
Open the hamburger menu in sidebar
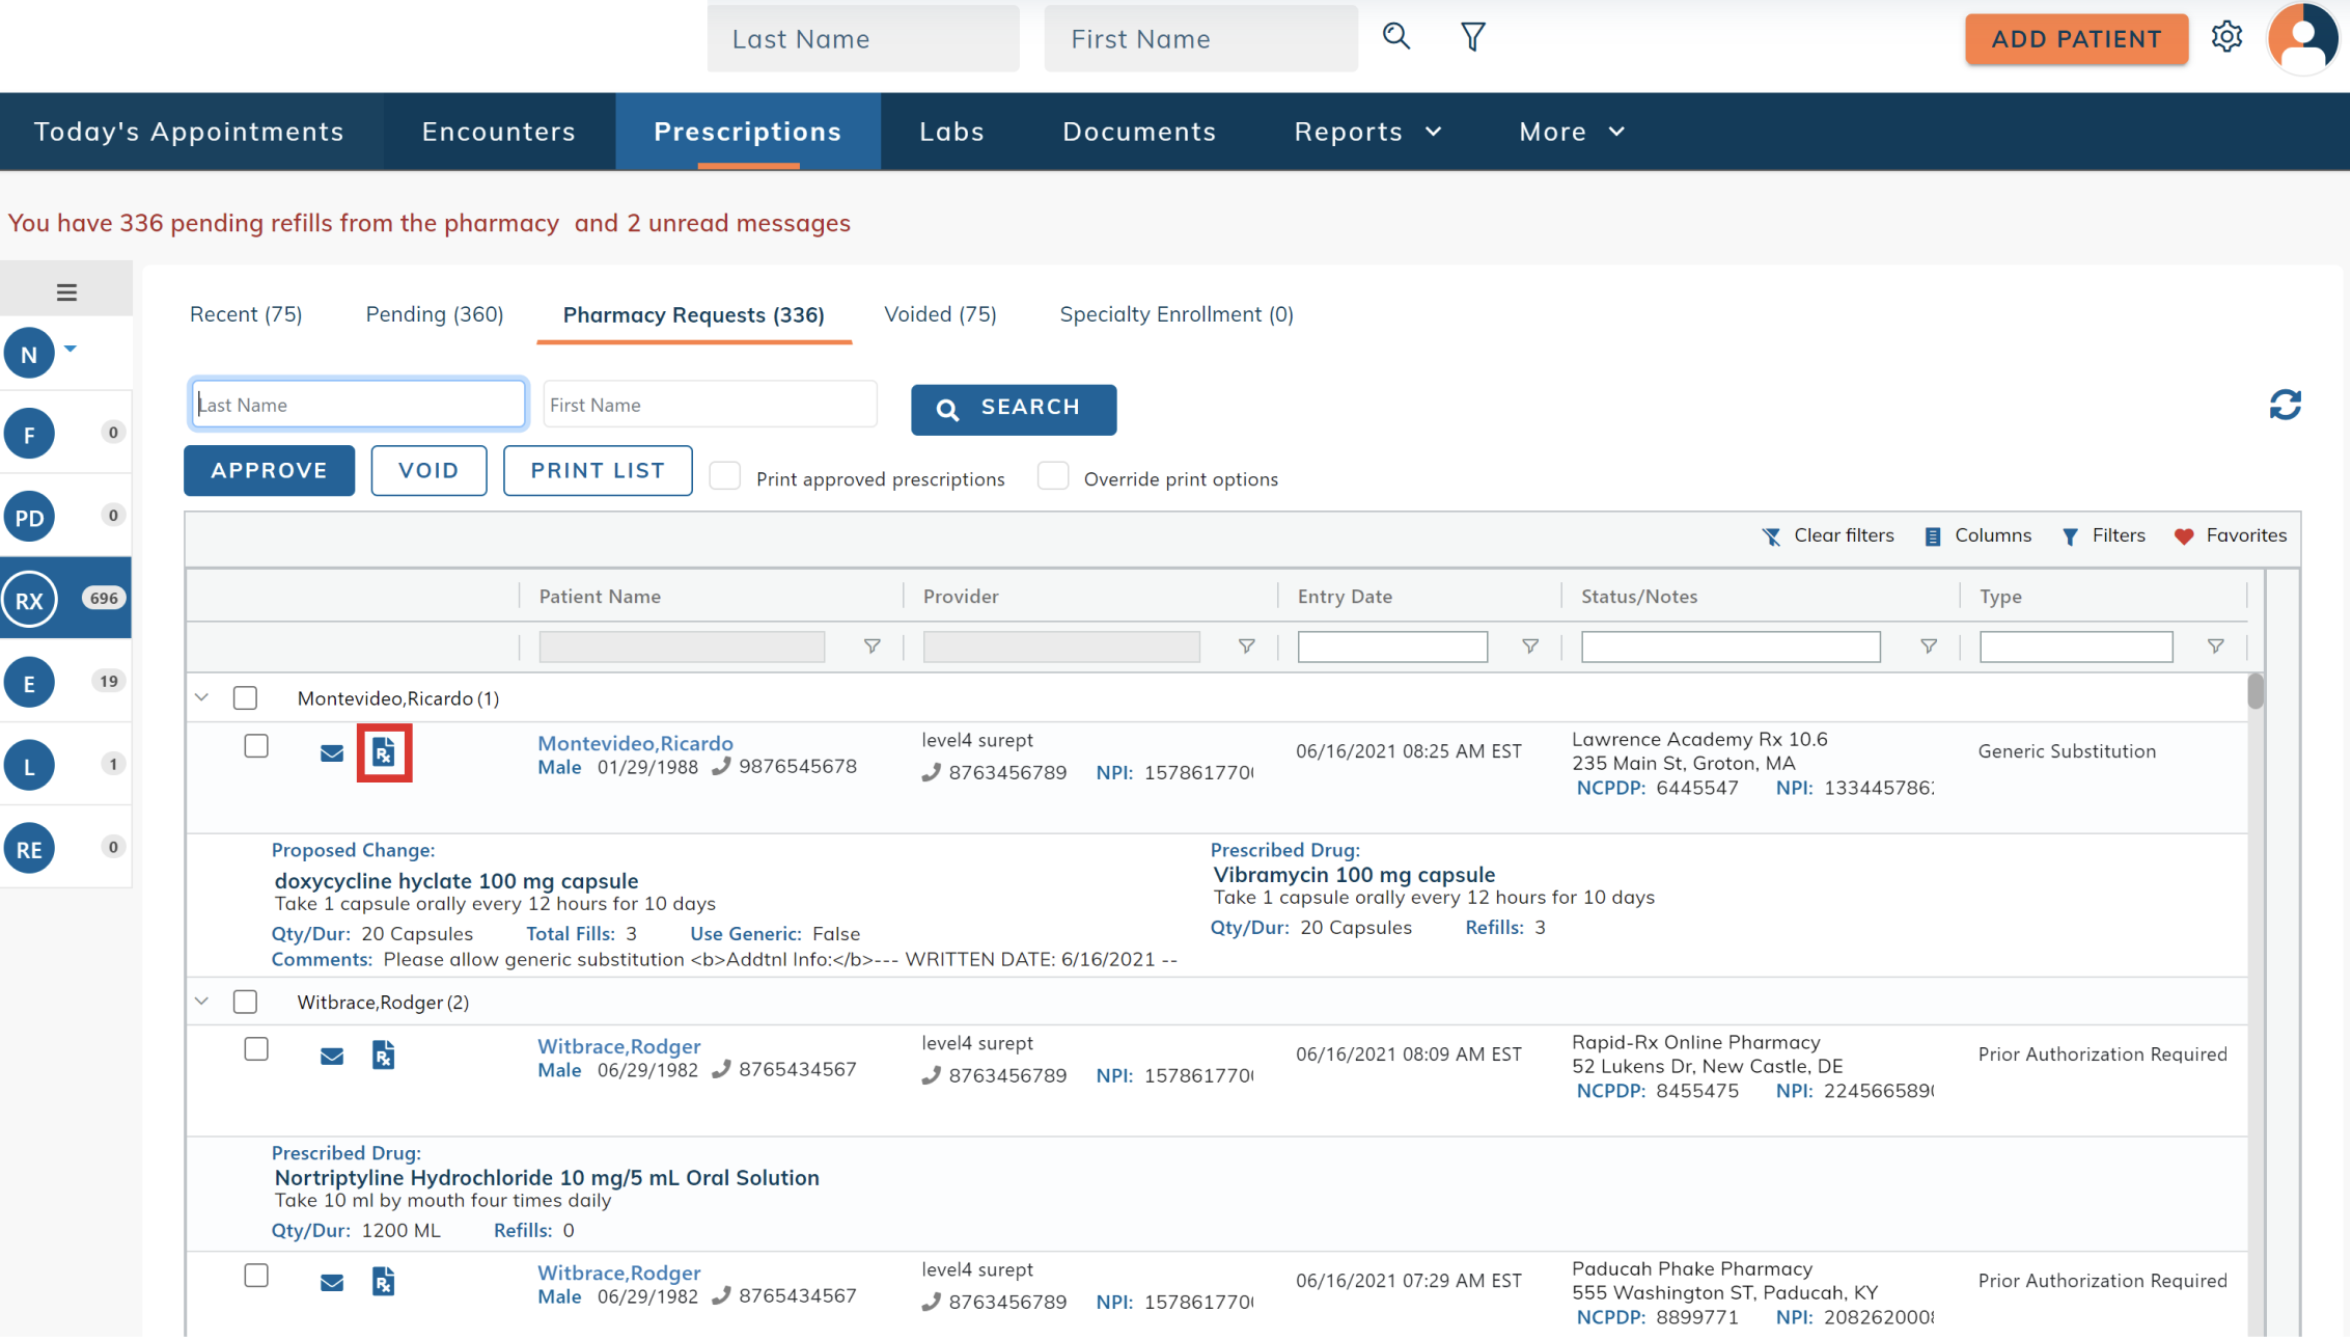coord(66,292)
